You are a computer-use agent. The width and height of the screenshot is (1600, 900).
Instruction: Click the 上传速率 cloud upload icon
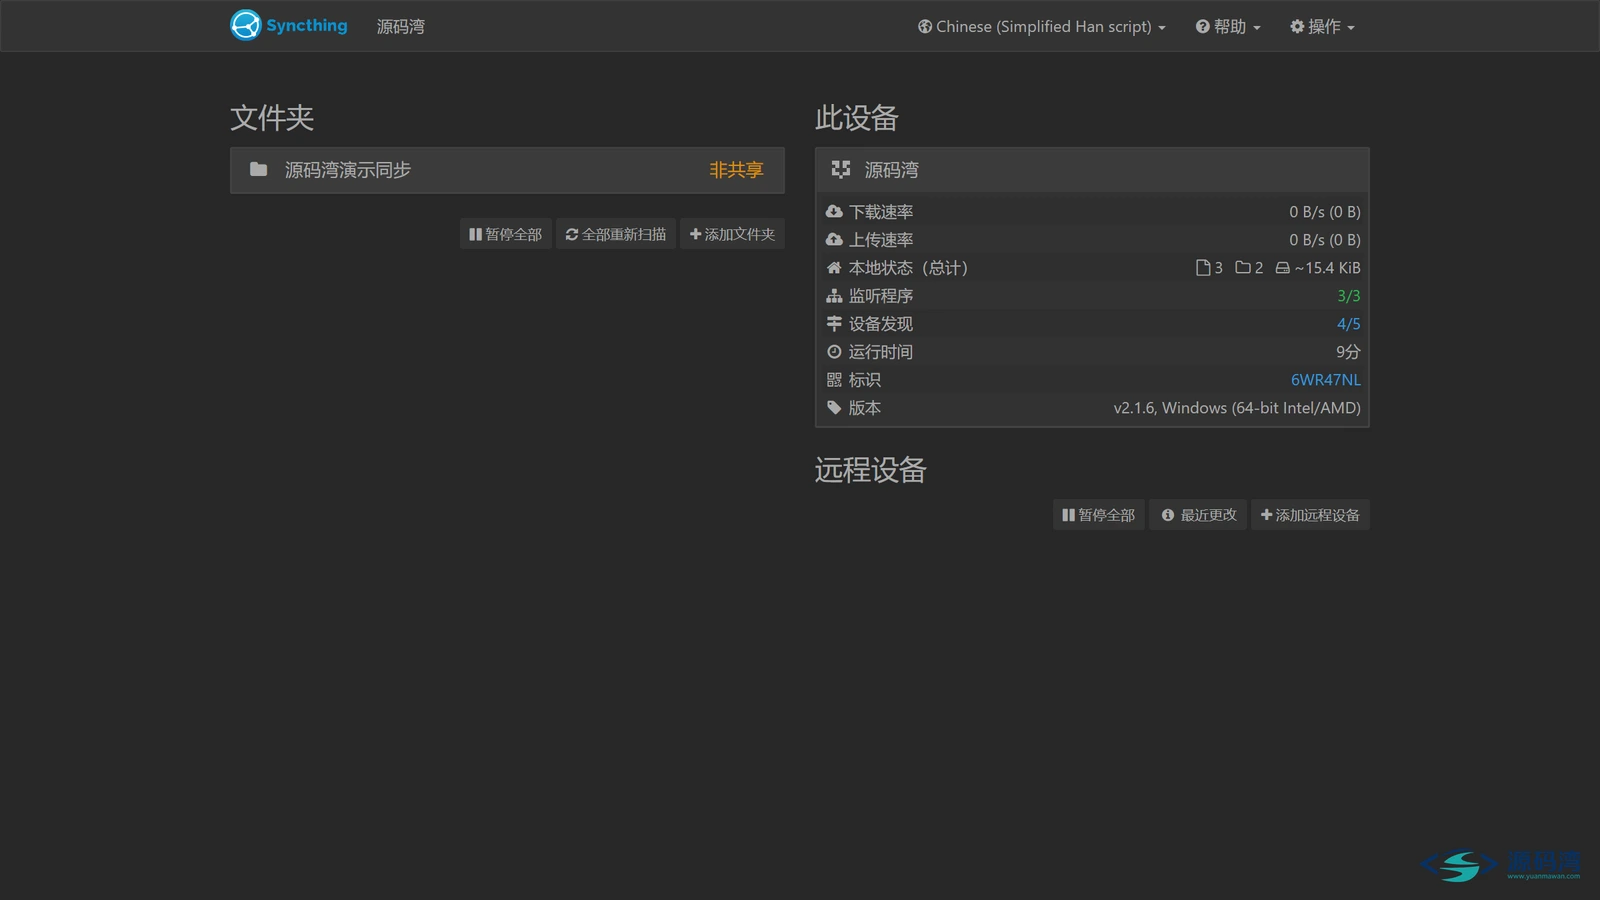[x=834, y=240]
